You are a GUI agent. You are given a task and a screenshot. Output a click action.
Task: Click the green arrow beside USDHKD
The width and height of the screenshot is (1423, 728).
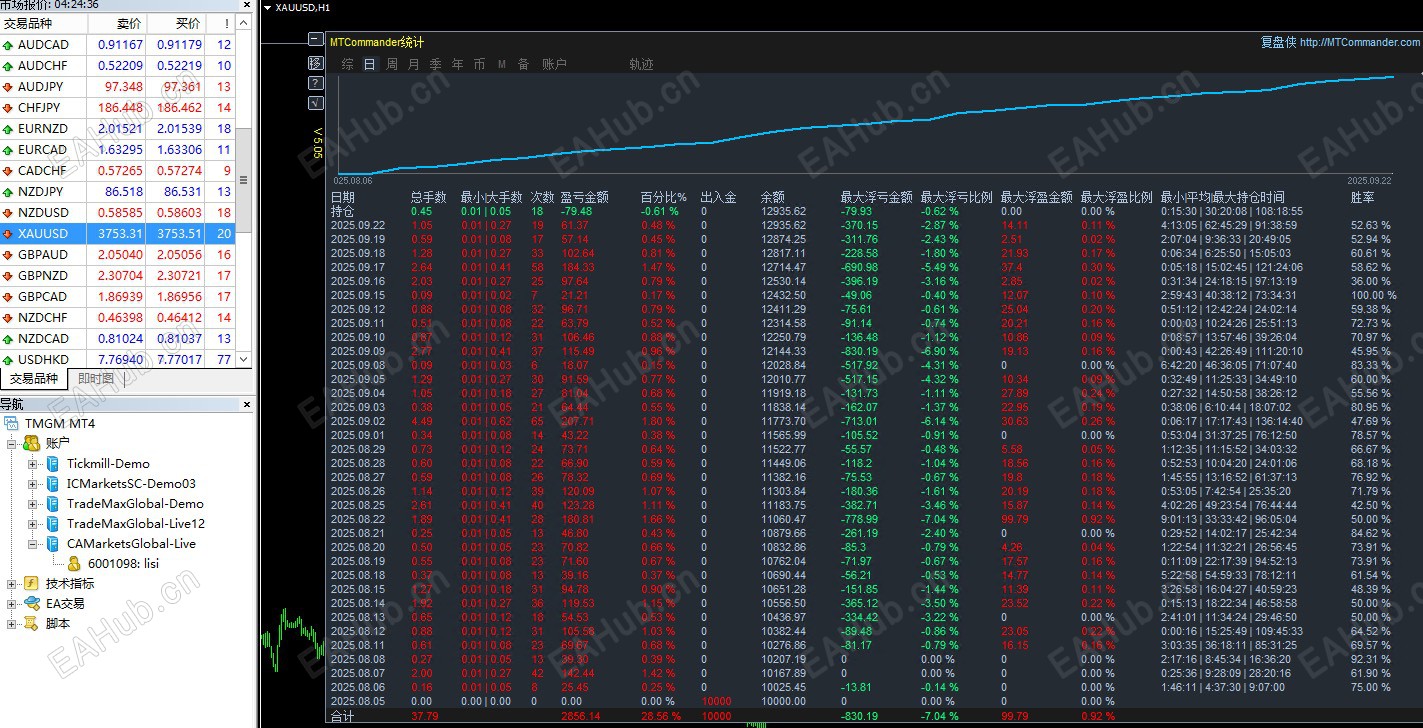pos(8,360)
